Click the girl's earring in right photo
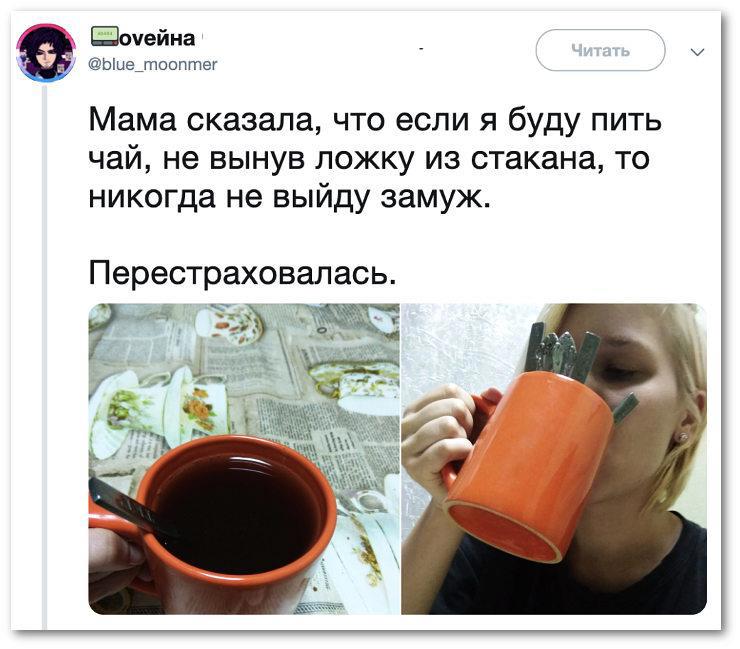Viewport: 740px width, 649px height. click(x=681, y=438)
